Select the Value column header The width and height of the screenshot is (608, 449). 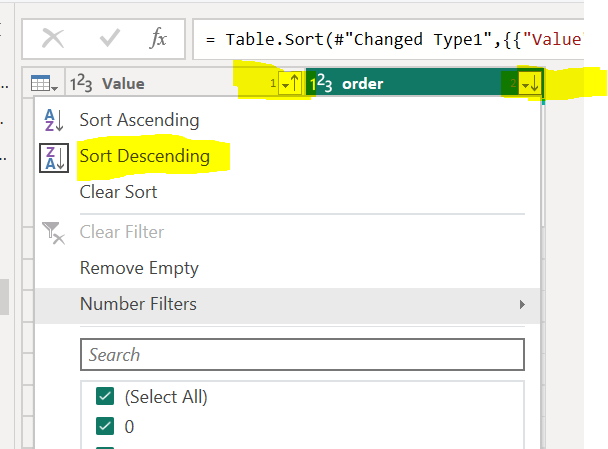123,84
